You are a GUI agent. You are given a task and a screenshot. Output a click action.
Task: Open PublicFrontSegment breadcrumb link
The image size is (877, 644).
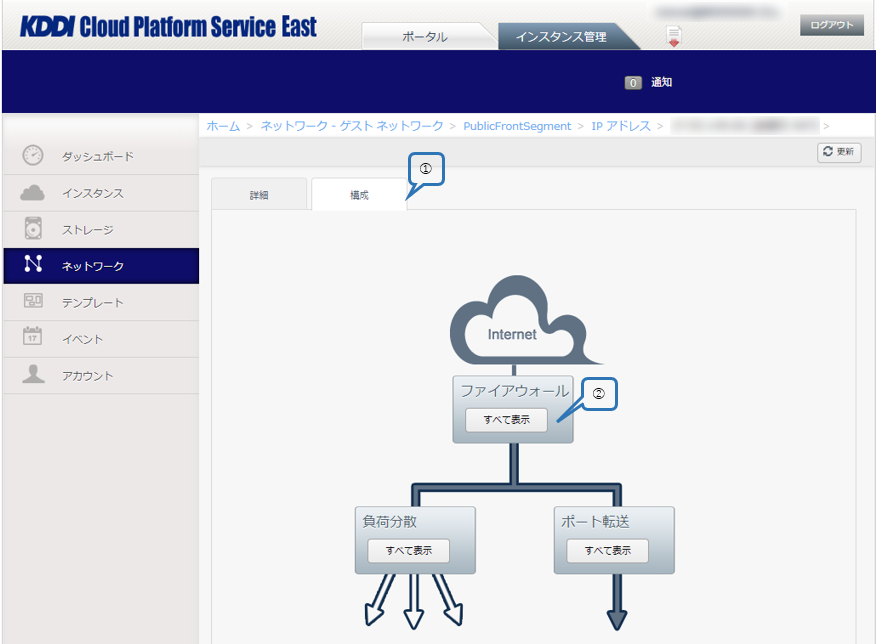pyautogui.click(x=517, y=126)
